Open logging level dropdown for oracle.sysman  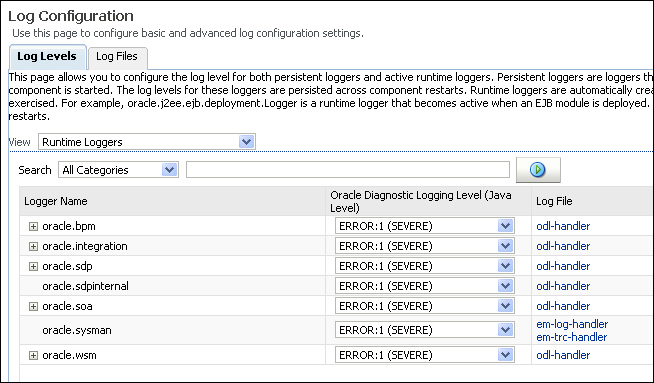tap(425, 330)
